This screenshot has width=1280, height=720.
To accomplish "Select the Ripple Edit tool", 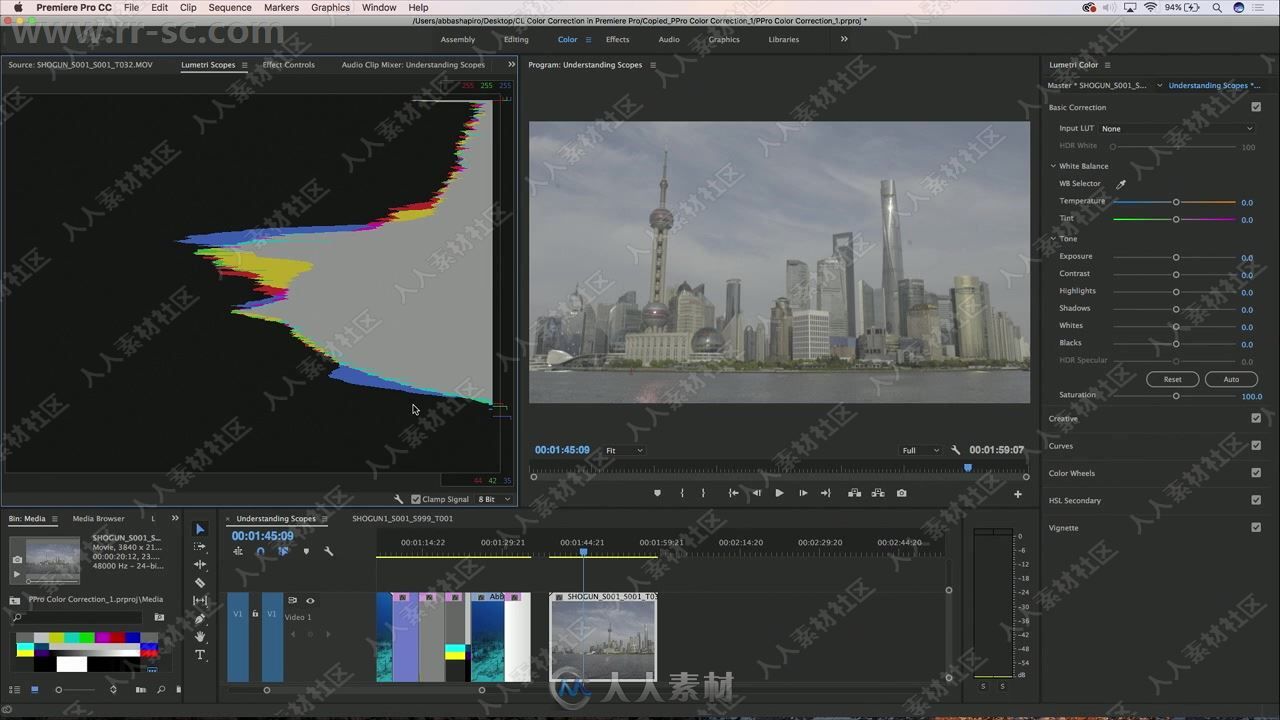I will 200,565.
